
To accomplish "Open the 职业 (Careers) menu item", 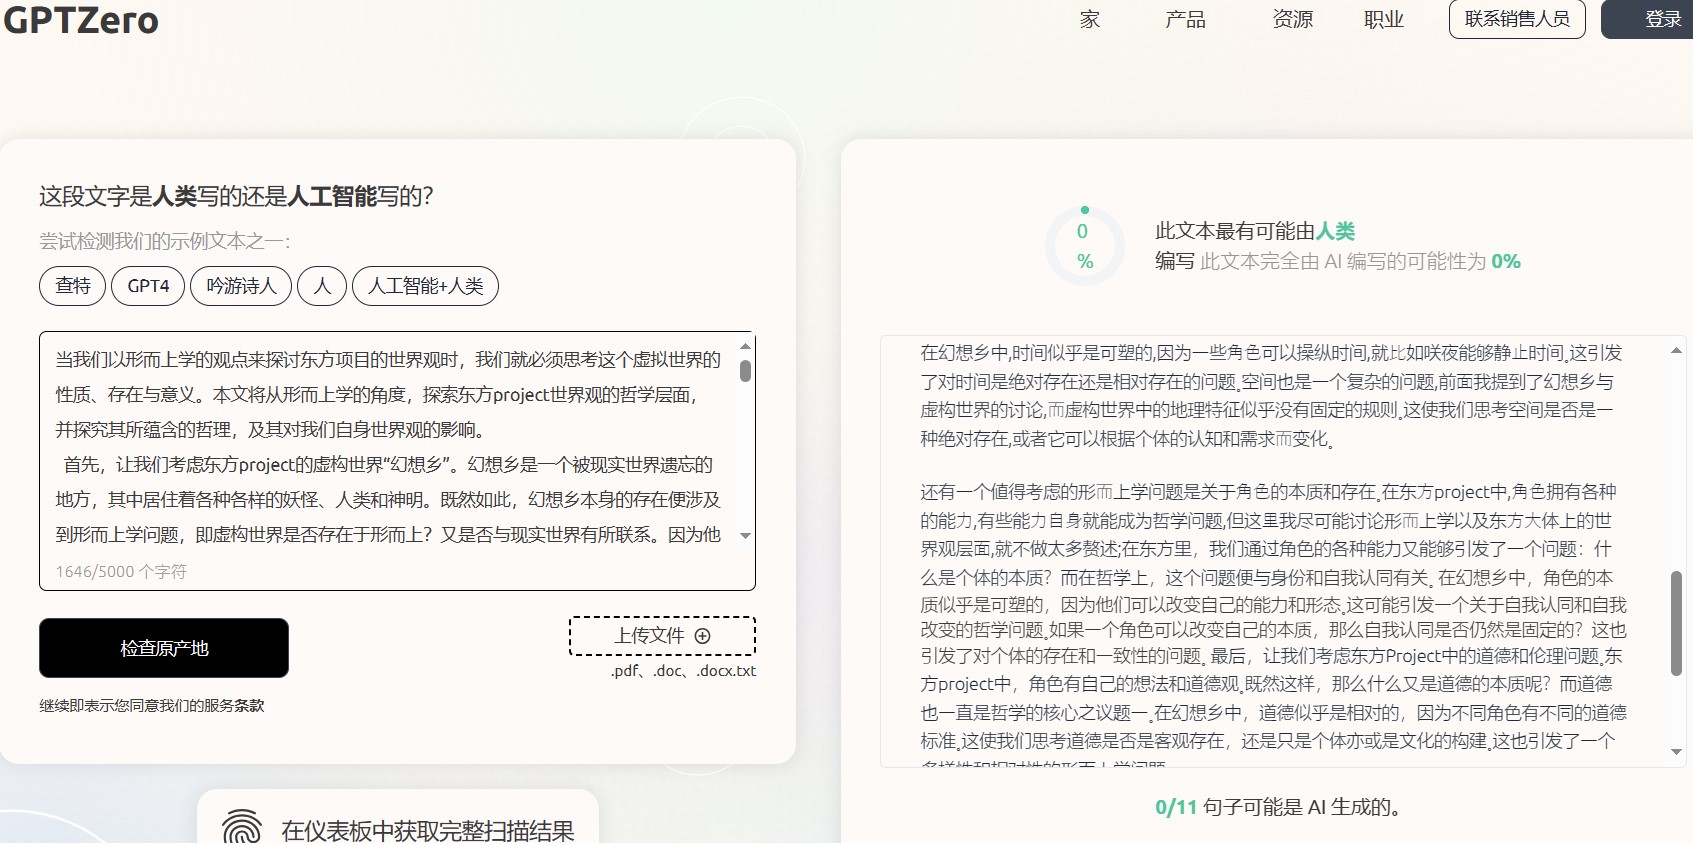I will (1384, 19).
